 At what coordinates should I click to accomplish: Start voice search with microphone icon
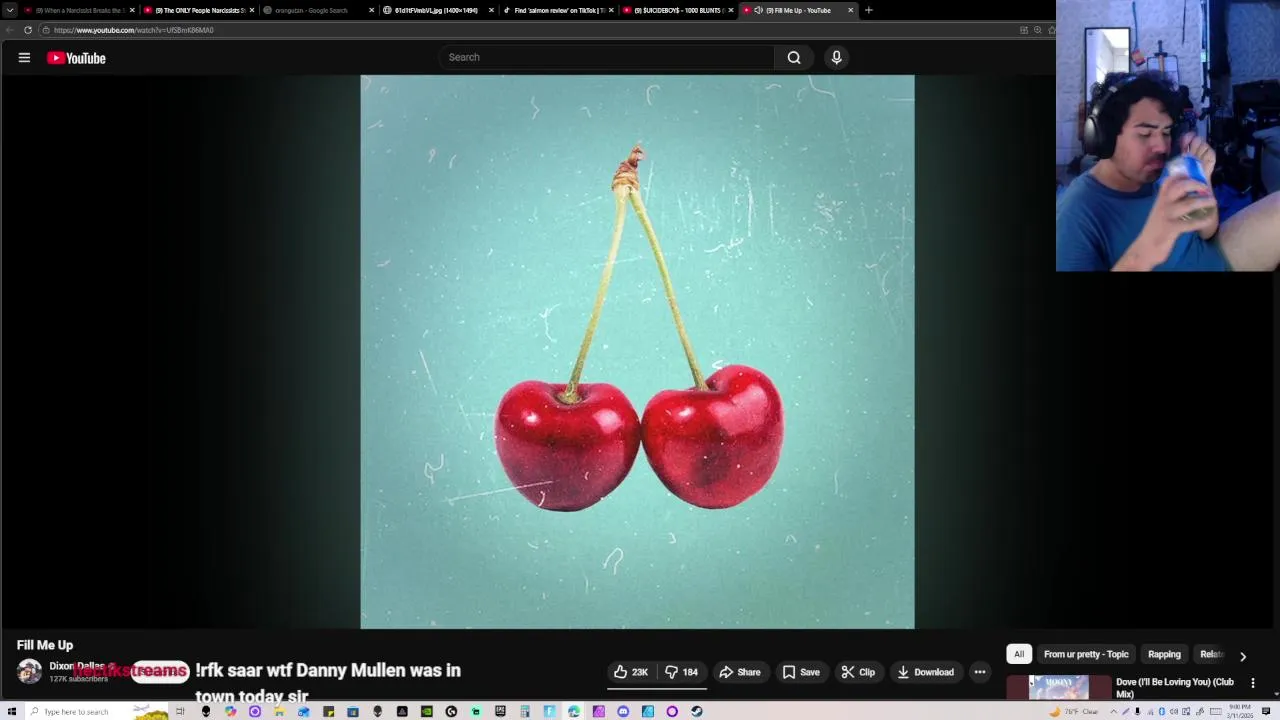pos(837,57)
